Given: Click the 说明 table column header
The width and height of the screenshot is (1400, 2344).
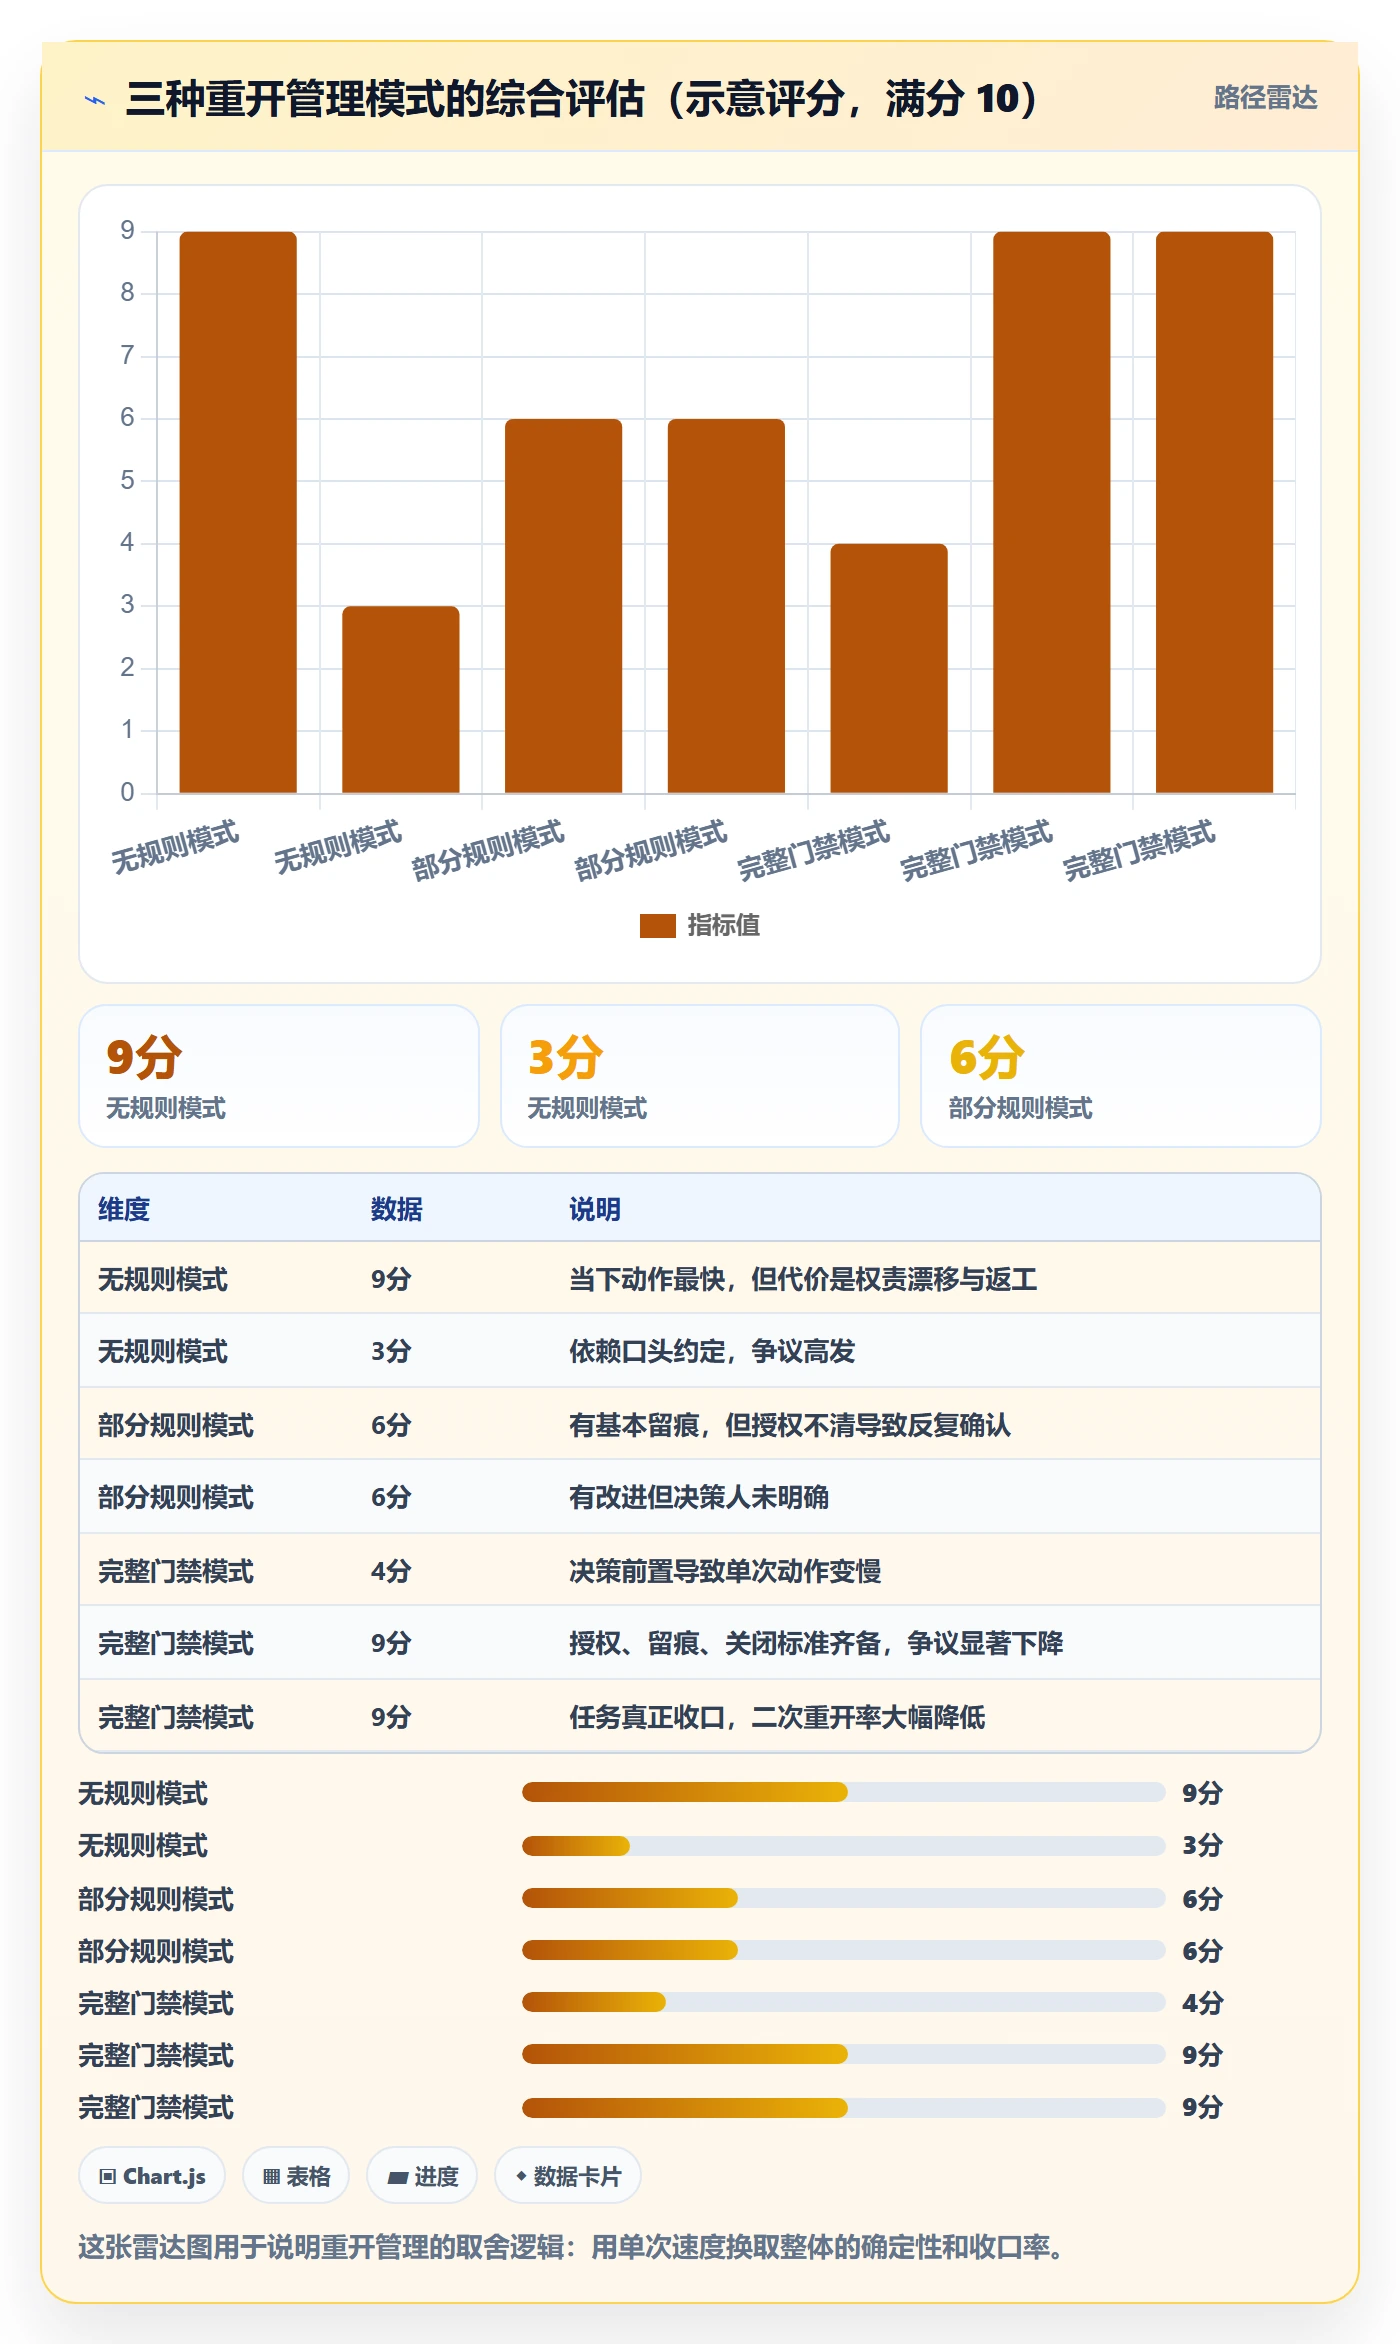Looking at the screenshot, I should [x=595, y=1209].
